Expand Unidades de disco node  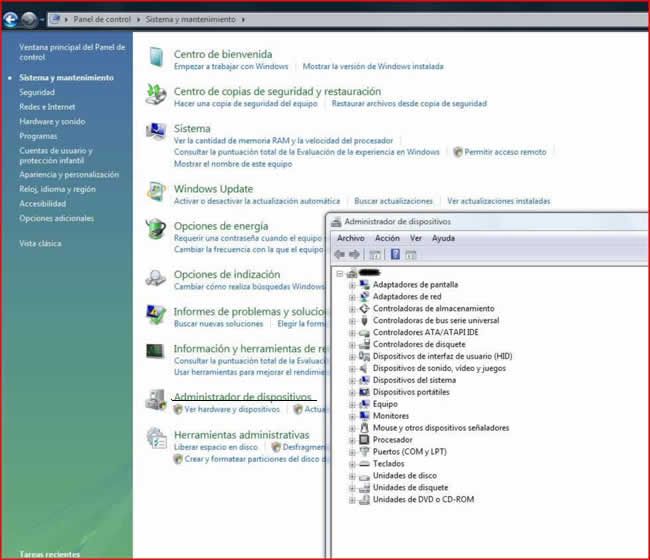(352, 476)
